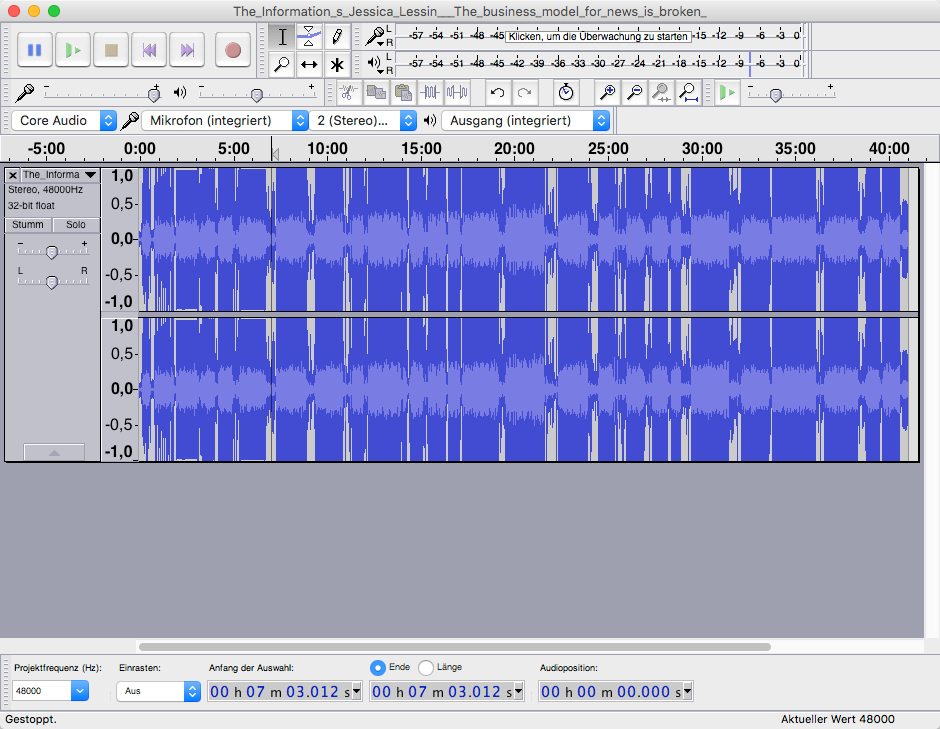Skip to start of track
Viewport: 940px width, 729px height.
click(x=149, y=50)
